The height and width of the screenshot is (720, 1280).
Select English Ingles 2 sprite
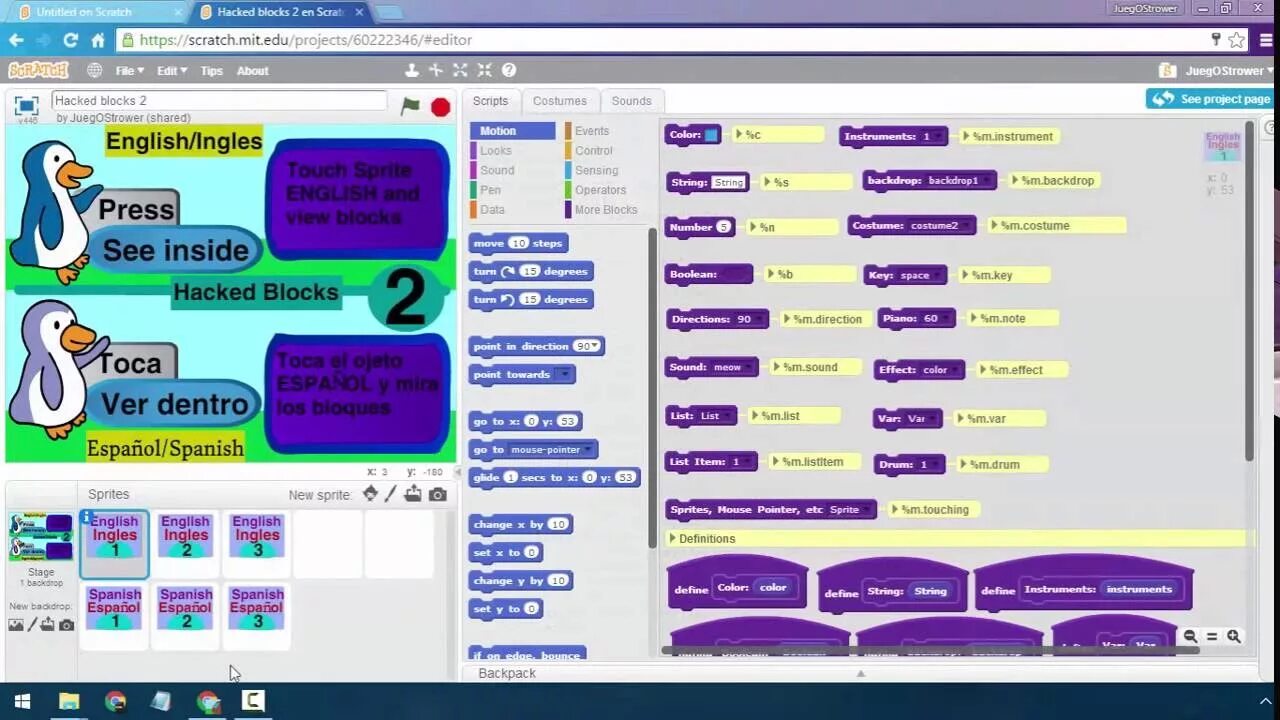click(186, 545)
